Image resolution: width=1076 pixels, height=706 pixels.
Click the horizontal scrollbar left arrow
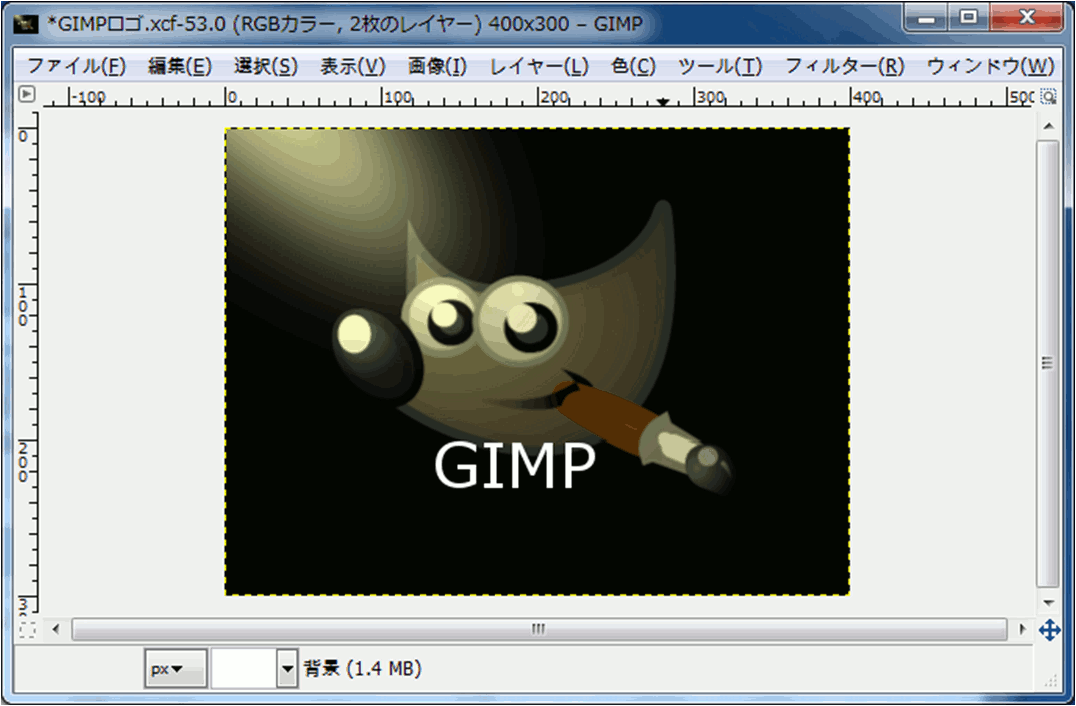pyautogui.click(x=56, y=630)
